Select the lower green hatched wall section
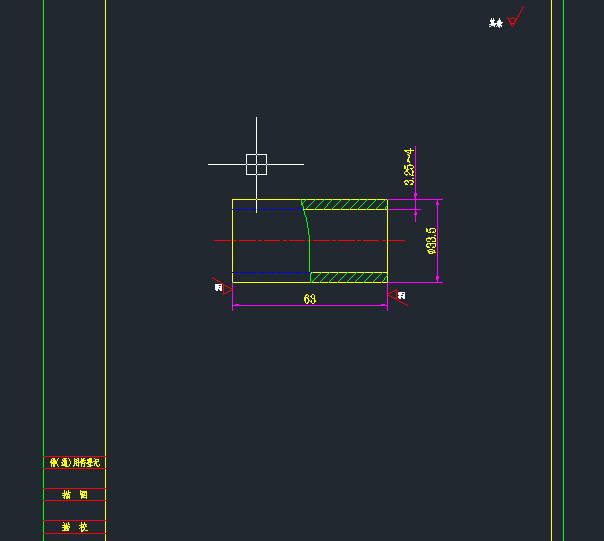Screen dimensions: 604x541 [349, 277]
